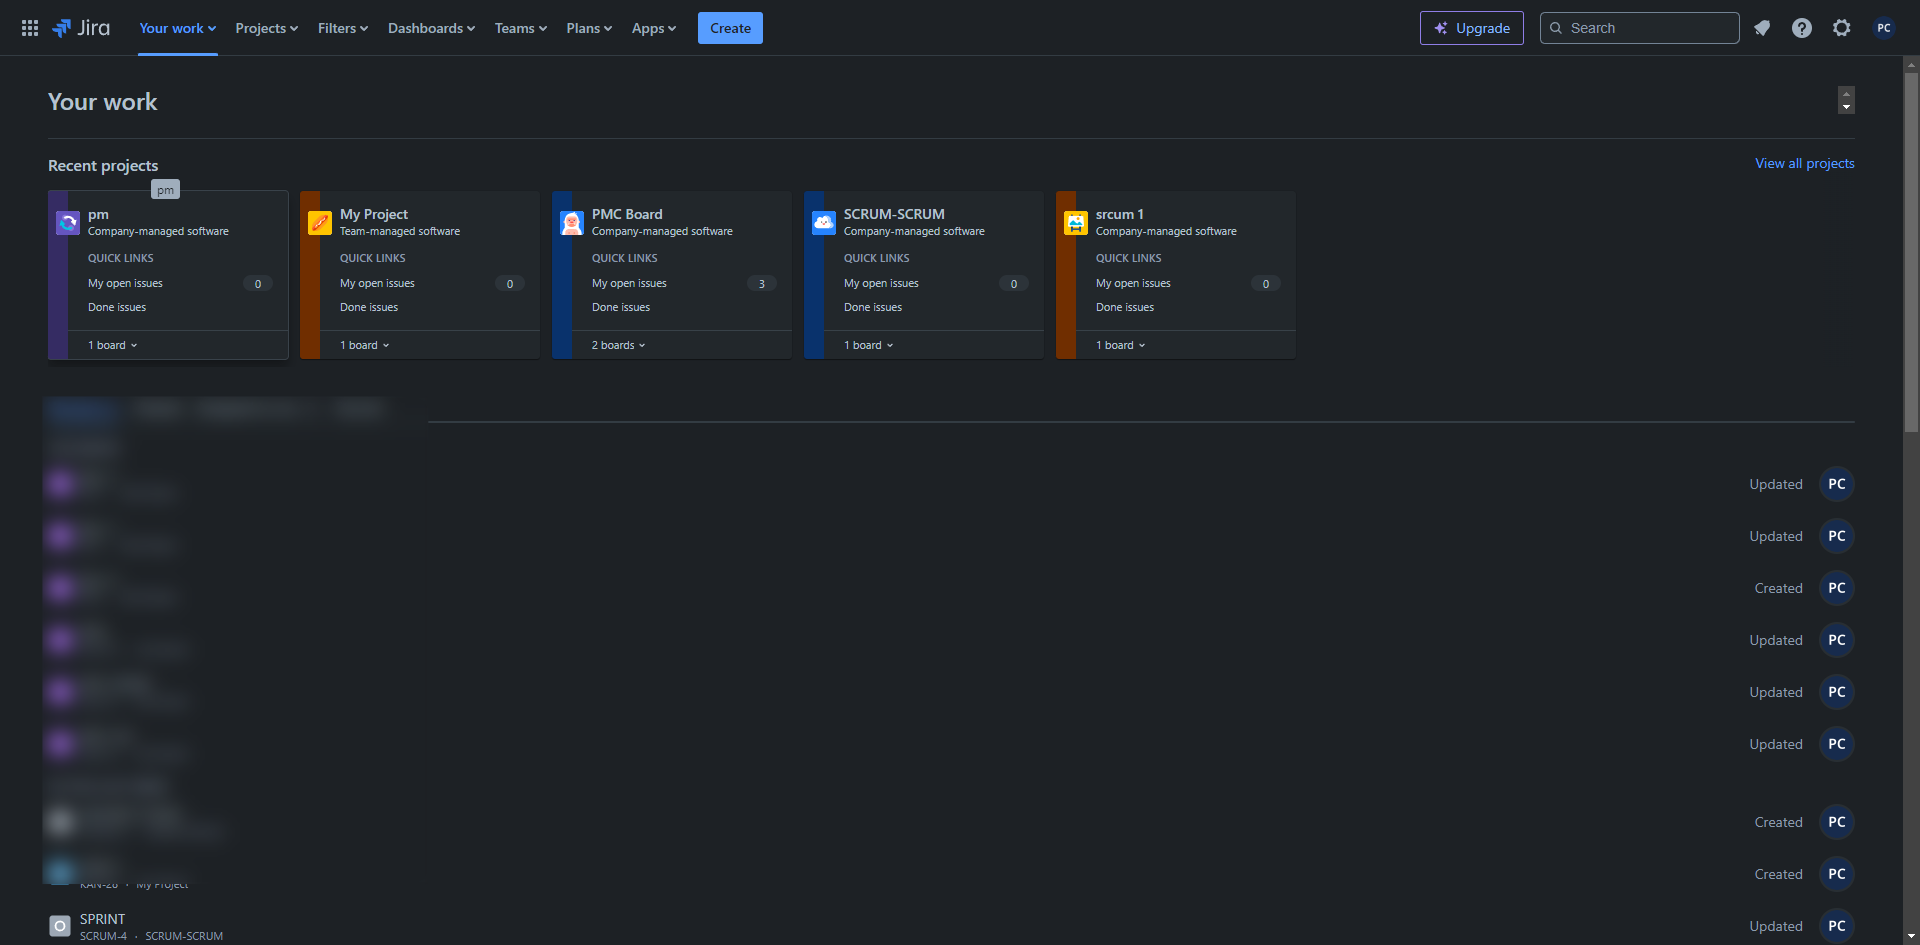Viewport: 1920px width, 945px height.
Task: Open the app switcher grid menu
Action: [x=30, y=28]
